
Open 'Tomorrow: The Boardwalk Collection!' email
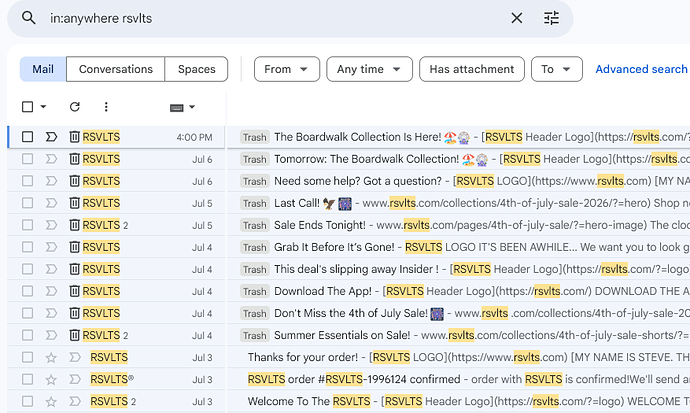(x=366, y=159)
